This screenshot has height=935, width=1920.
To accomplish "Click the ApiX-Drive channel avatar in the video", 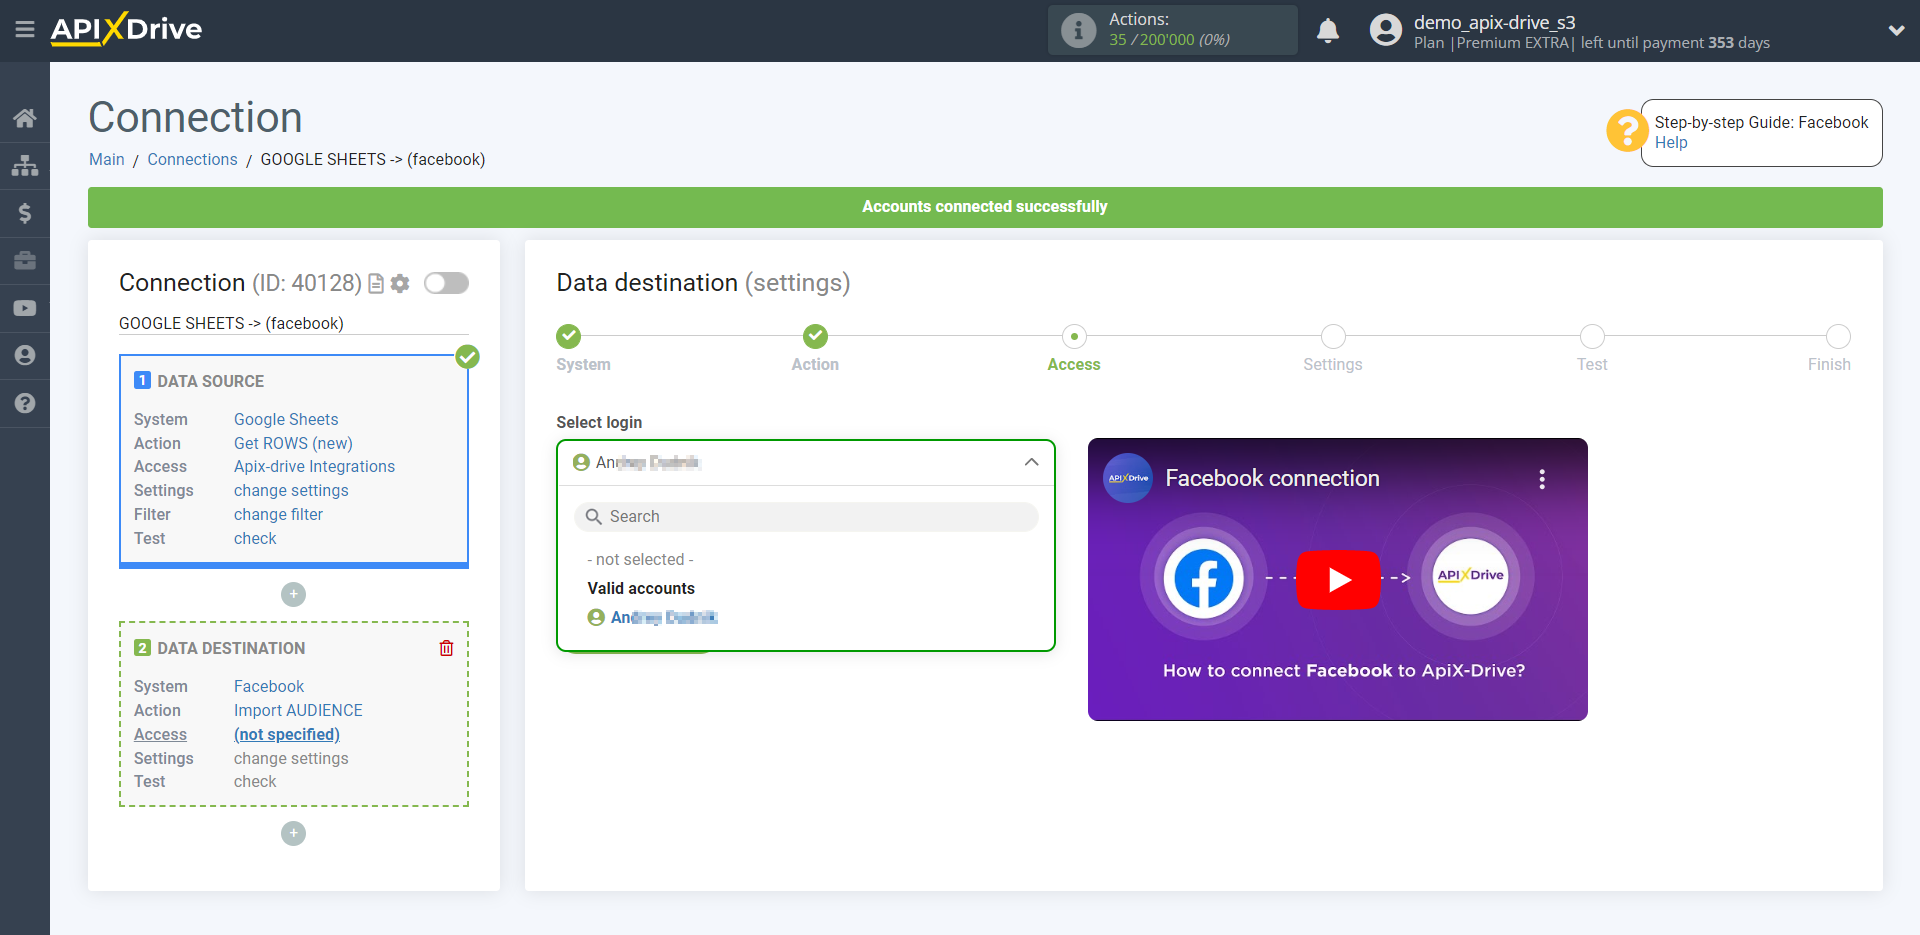I will tap(1128, 478).
